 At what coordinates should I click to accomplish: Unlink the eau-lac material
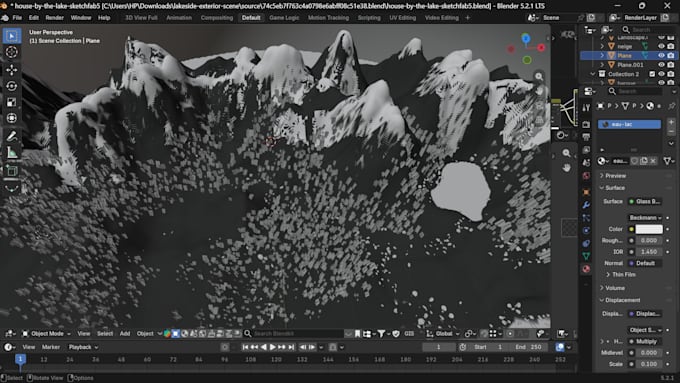tap(653, 161)
